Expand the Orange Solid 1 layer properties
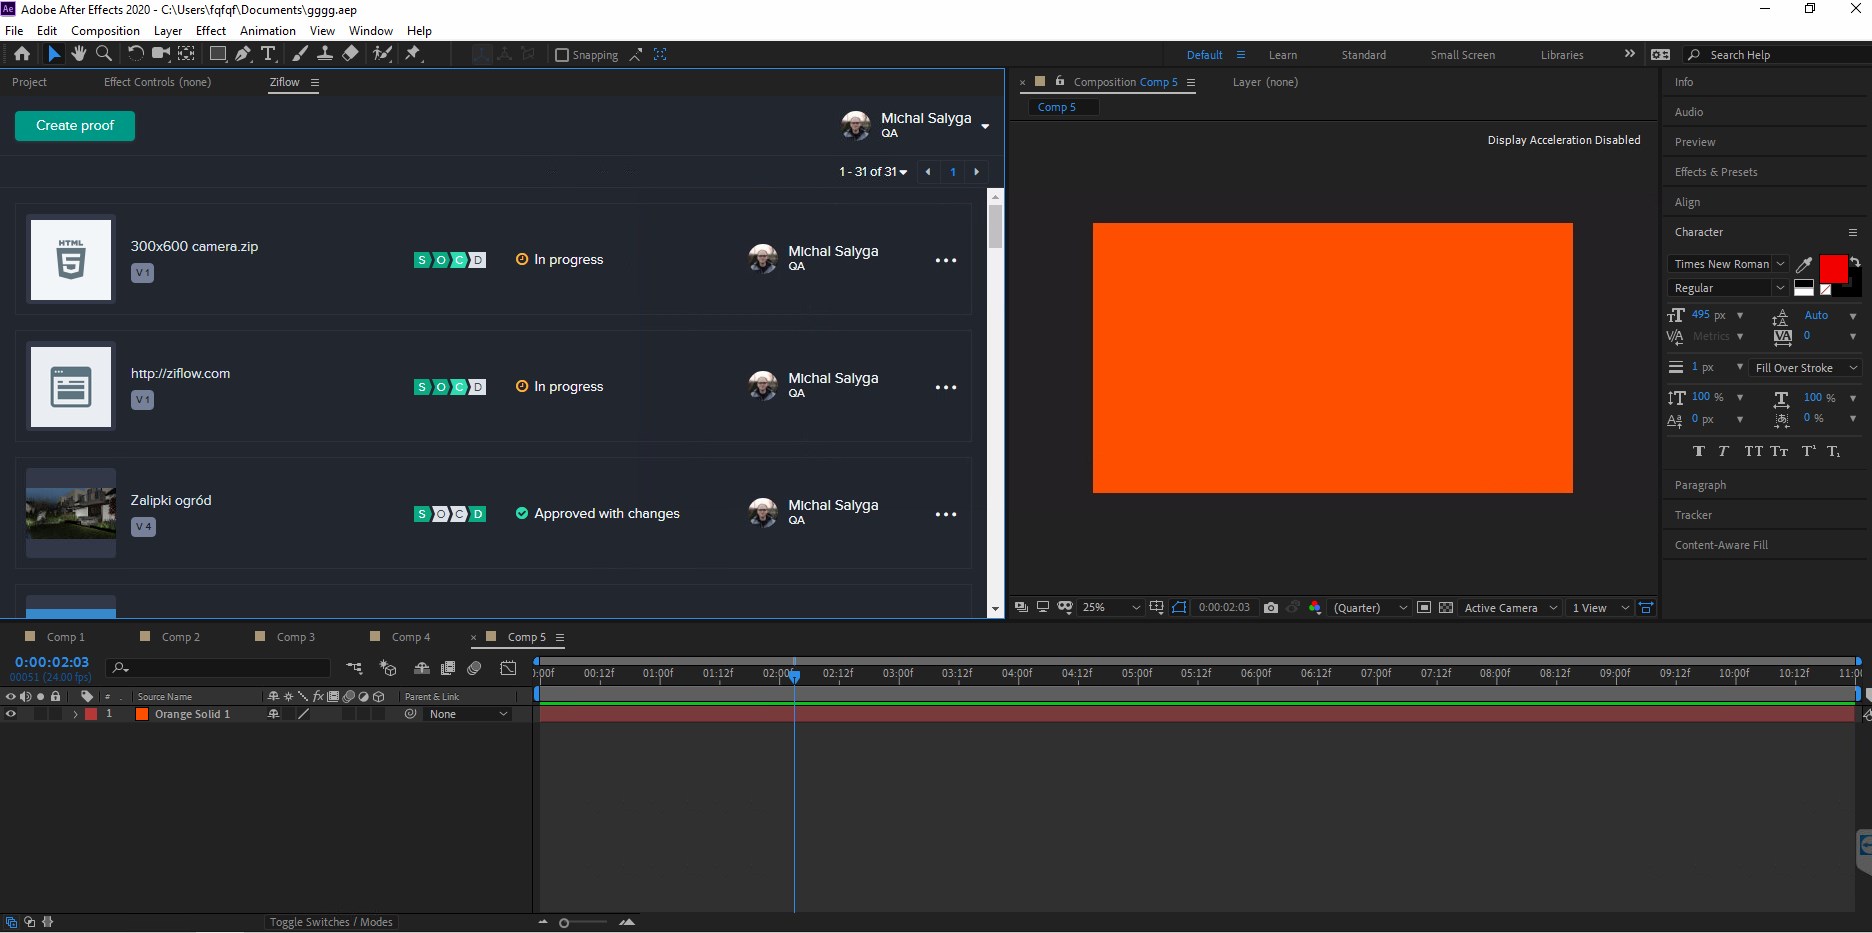1872x933 pixels. pyautogui.click(x=75, y=714)
